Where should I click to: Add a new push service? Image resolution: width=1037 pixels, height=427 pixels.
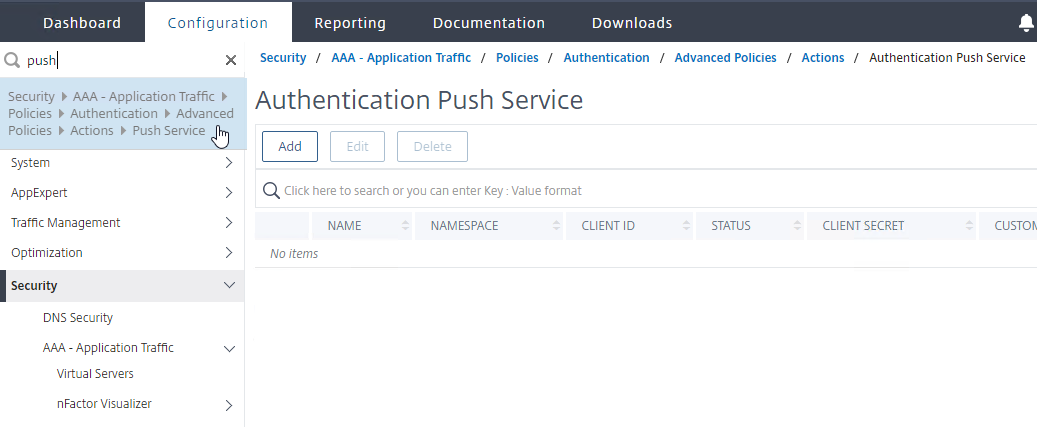pyautogui.click(x=290, y=147)
